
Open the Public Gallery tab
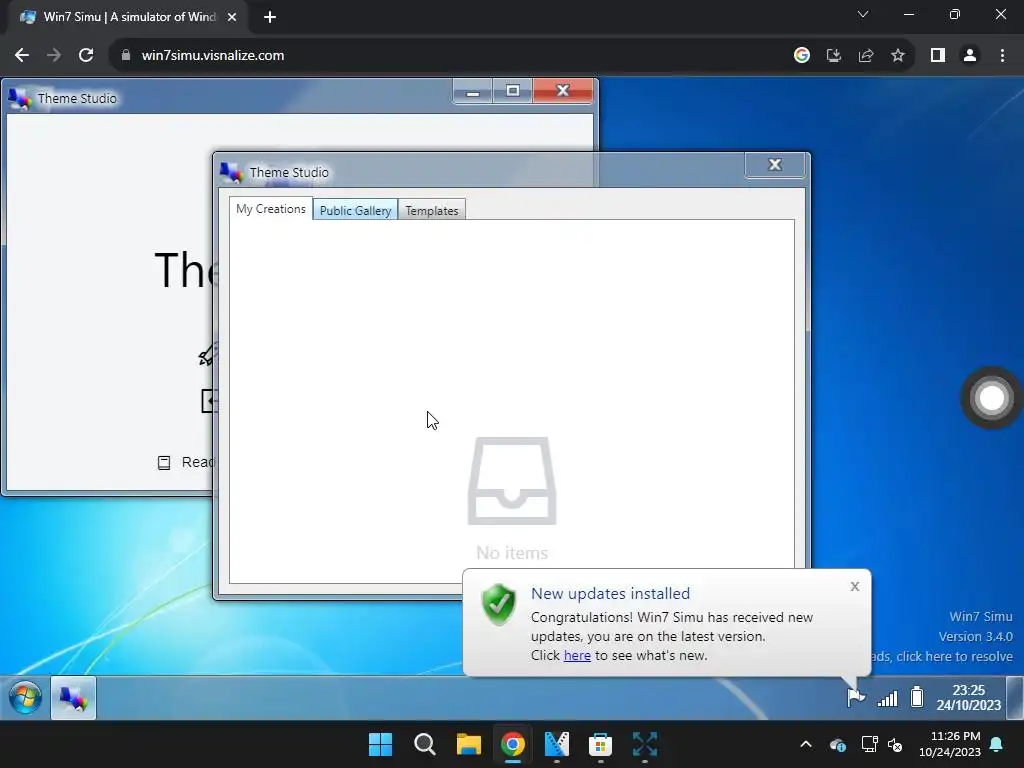coord(355,210)
